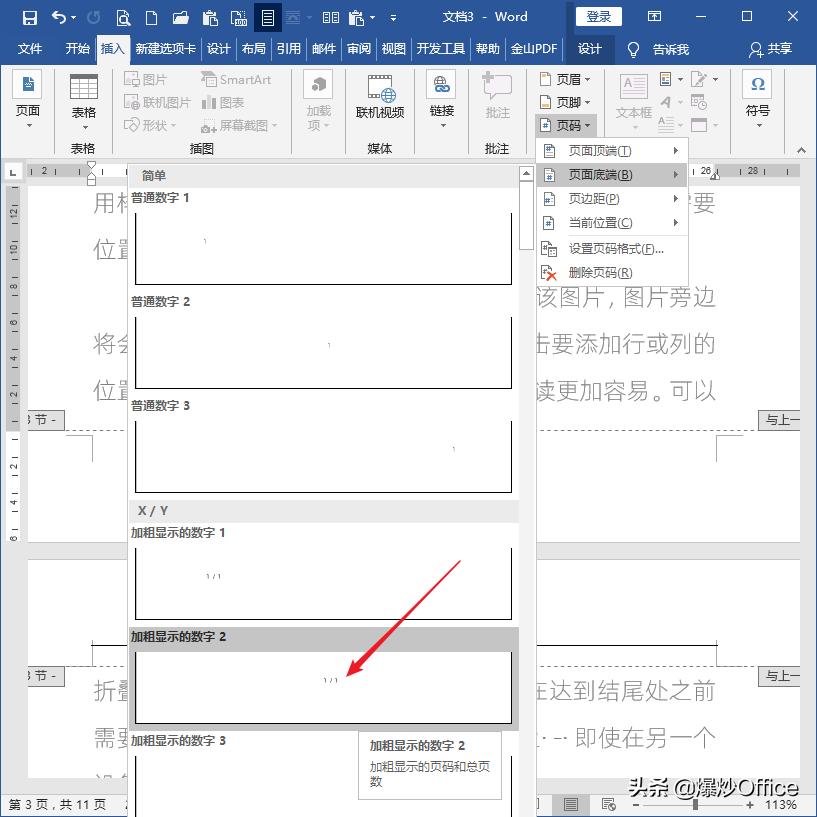Select 删除页码 to remove page numbers

(x=598, y=273)
